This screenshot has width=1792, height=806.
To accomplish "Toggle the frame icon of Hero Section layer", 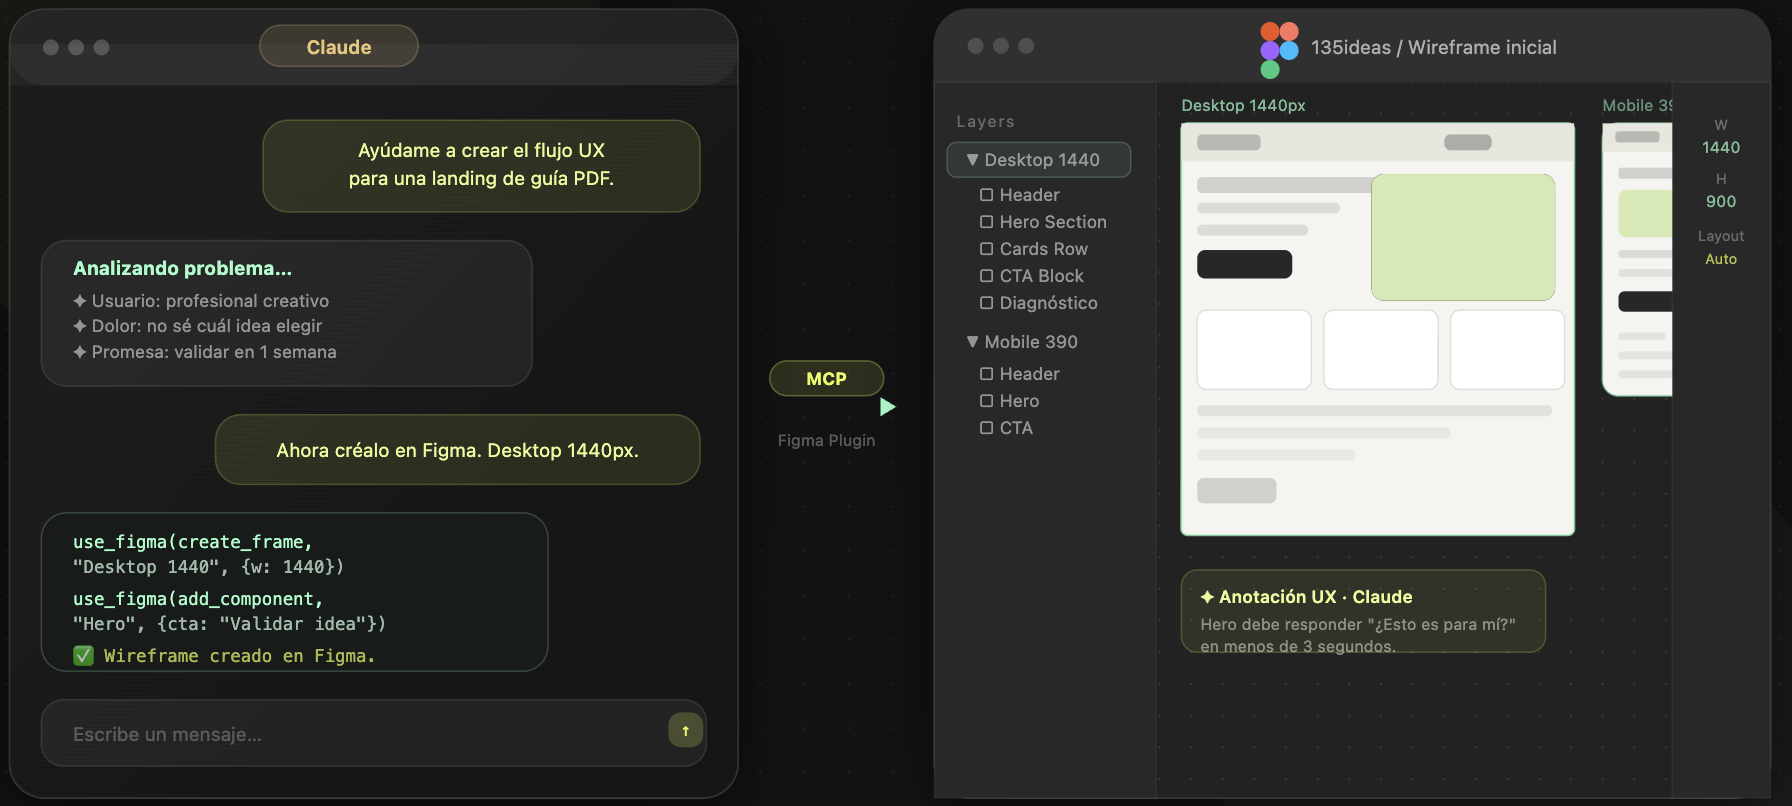I will pyautogui.click(x=987, y=222).
